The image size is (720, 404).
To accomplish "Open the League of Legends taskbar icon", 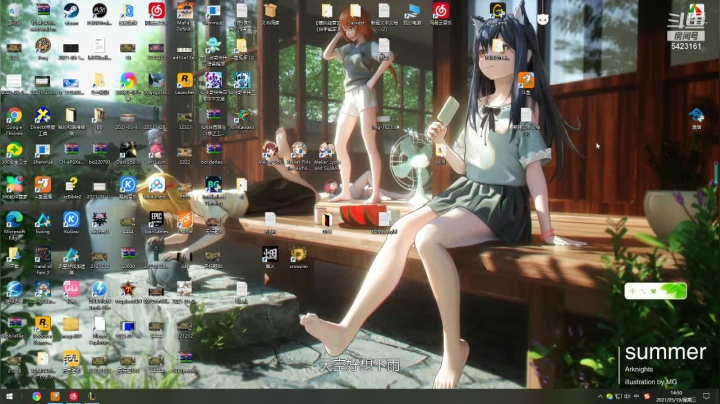I will tap(92, 396).
